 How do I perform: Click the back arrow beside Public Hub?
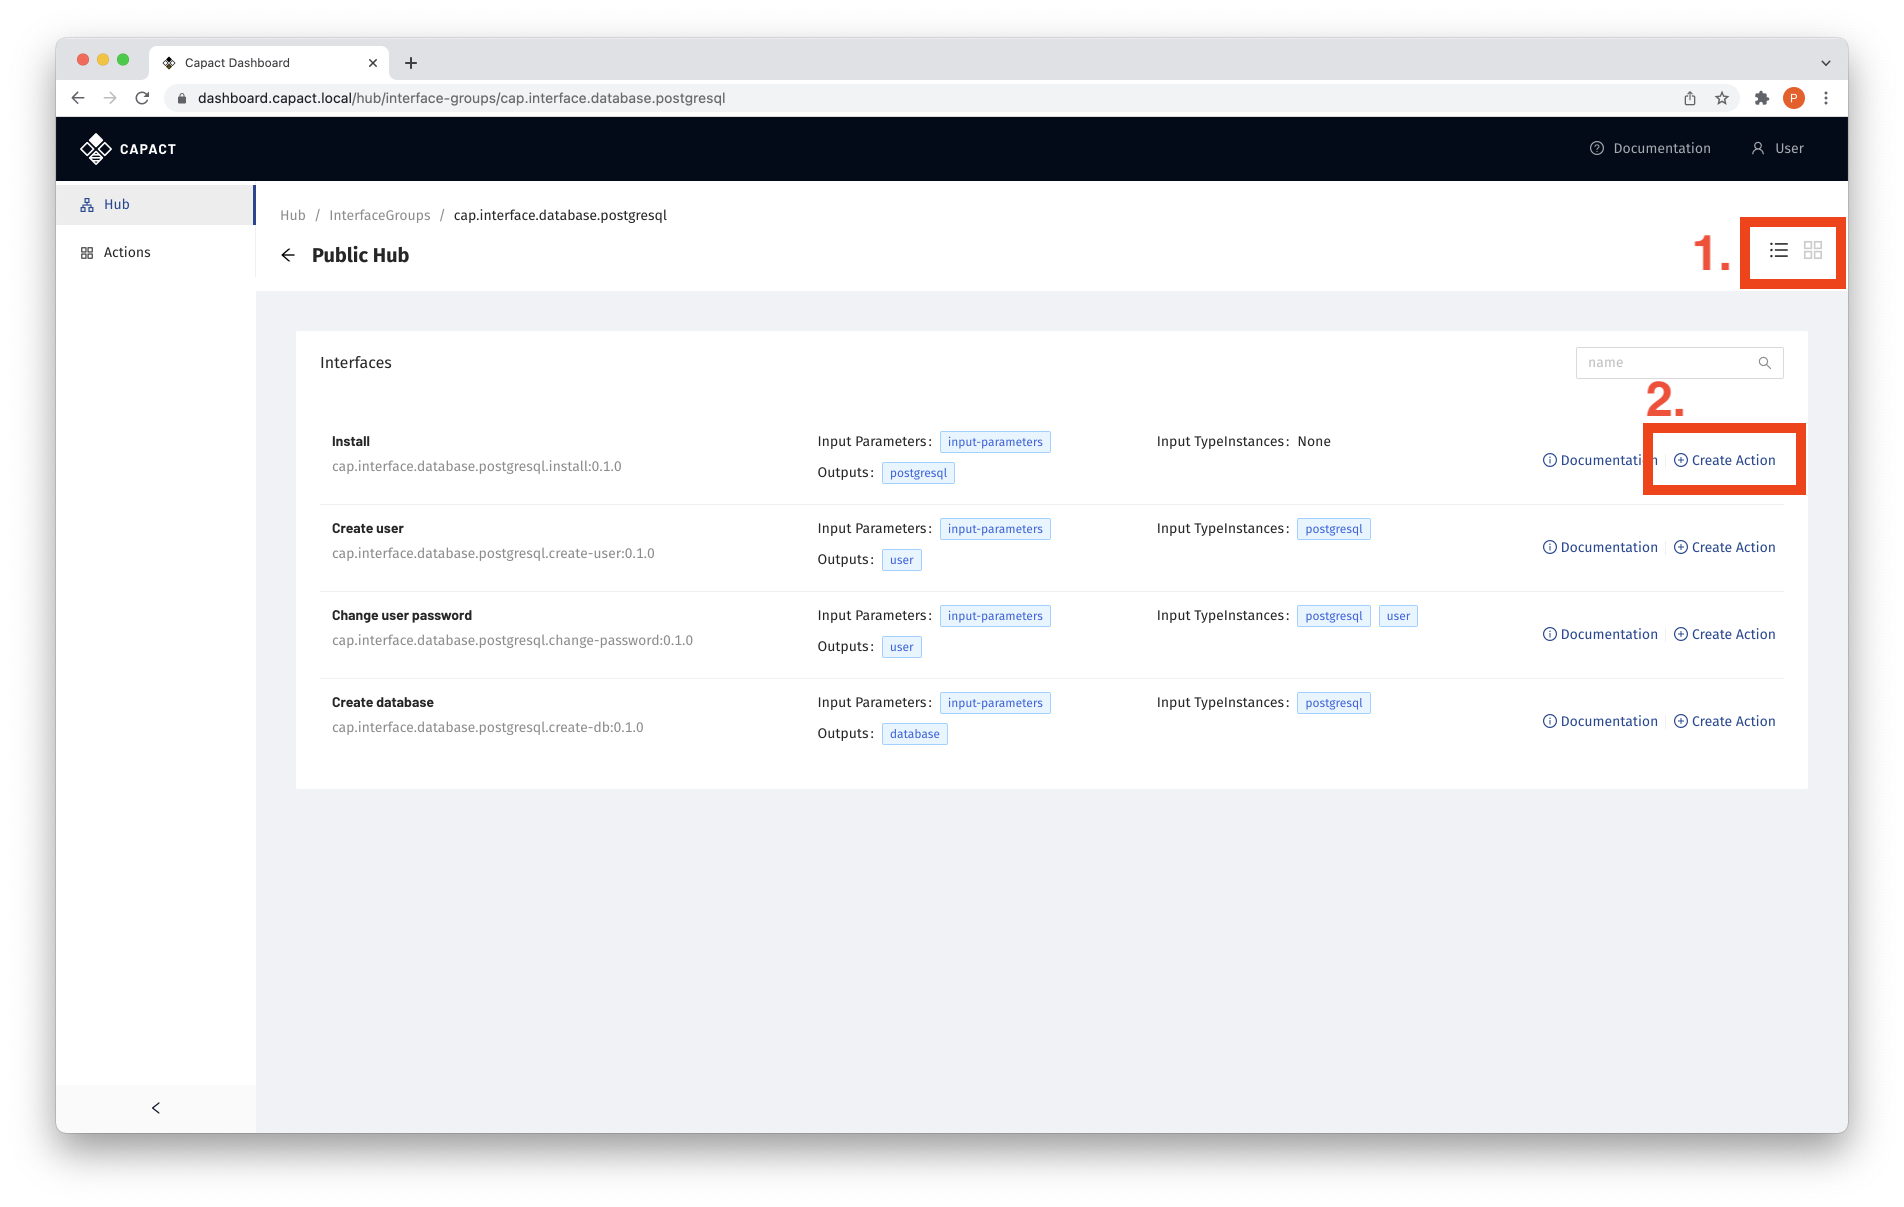[x=288, y=255]
